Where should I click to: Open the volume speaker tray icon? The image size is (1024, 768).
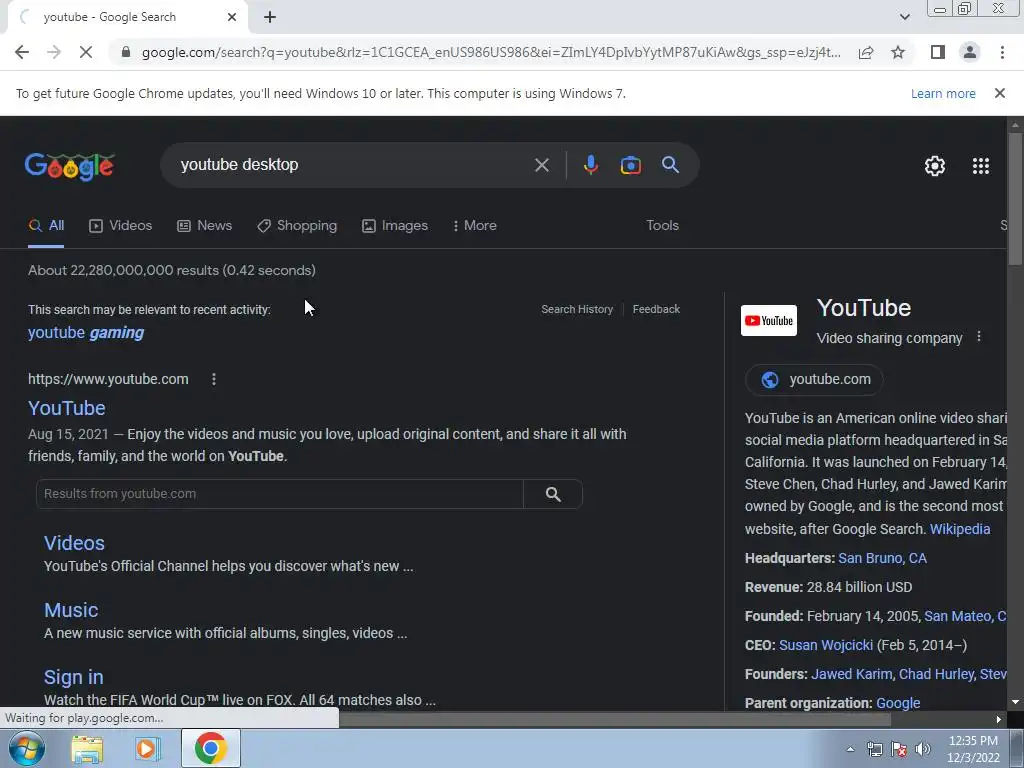click(x=922, y=749)
